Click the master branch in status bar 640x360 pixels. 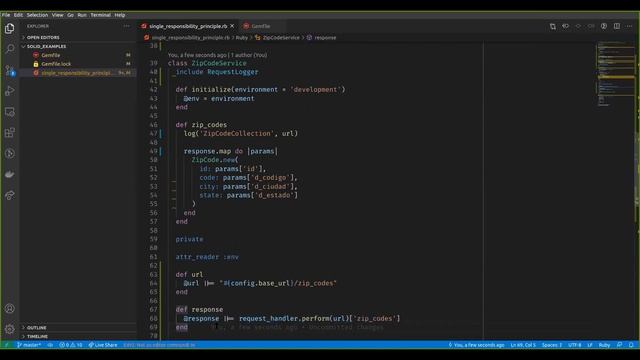(29, 345)
